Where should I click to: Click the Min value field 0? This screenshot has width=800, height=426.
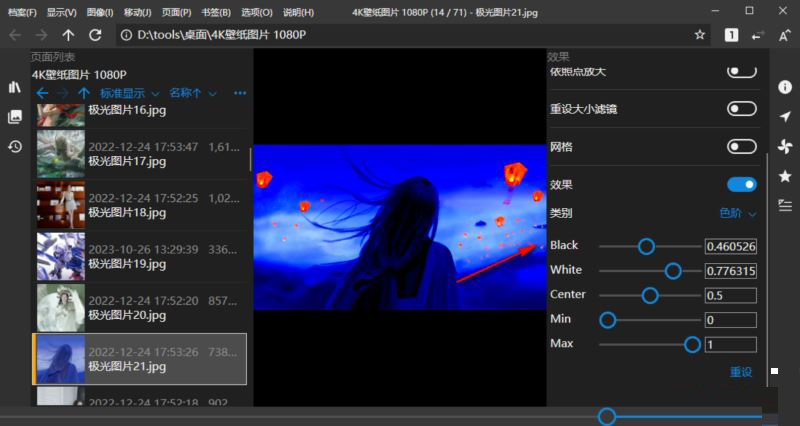pyautogui.click(x=731, y=320)
